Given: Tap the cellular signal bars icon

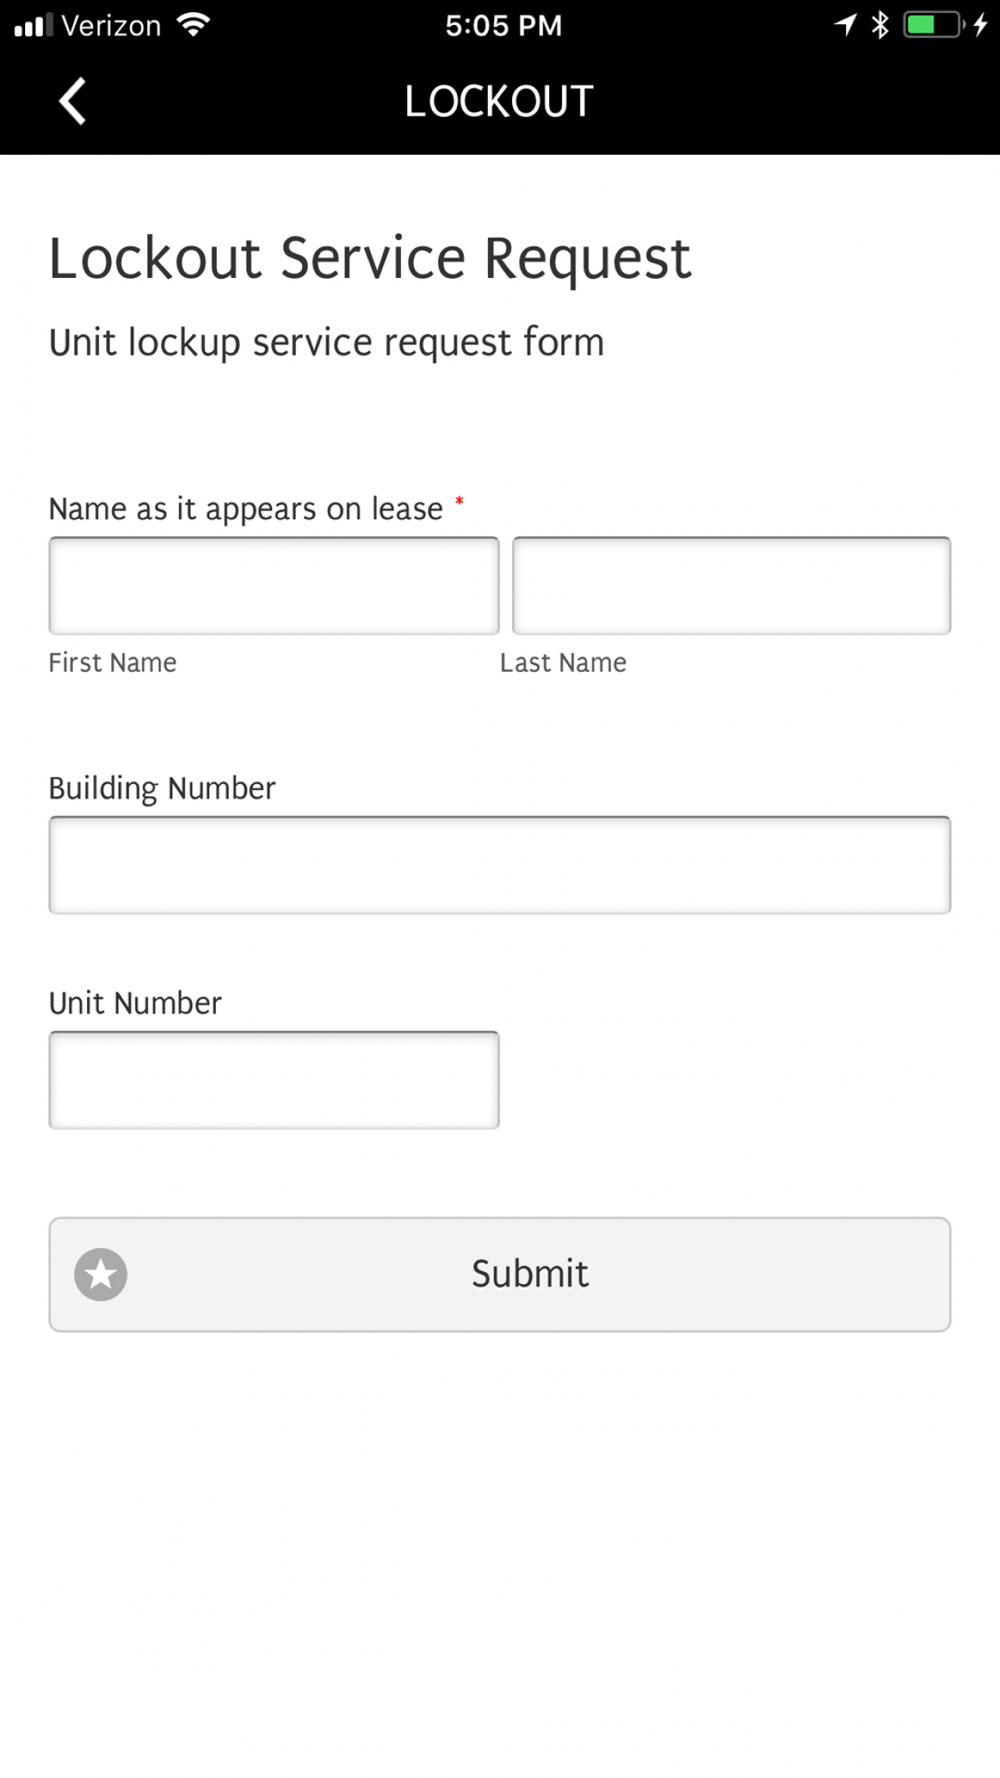Looking at the screenshot, I should [x=33, y=25].
